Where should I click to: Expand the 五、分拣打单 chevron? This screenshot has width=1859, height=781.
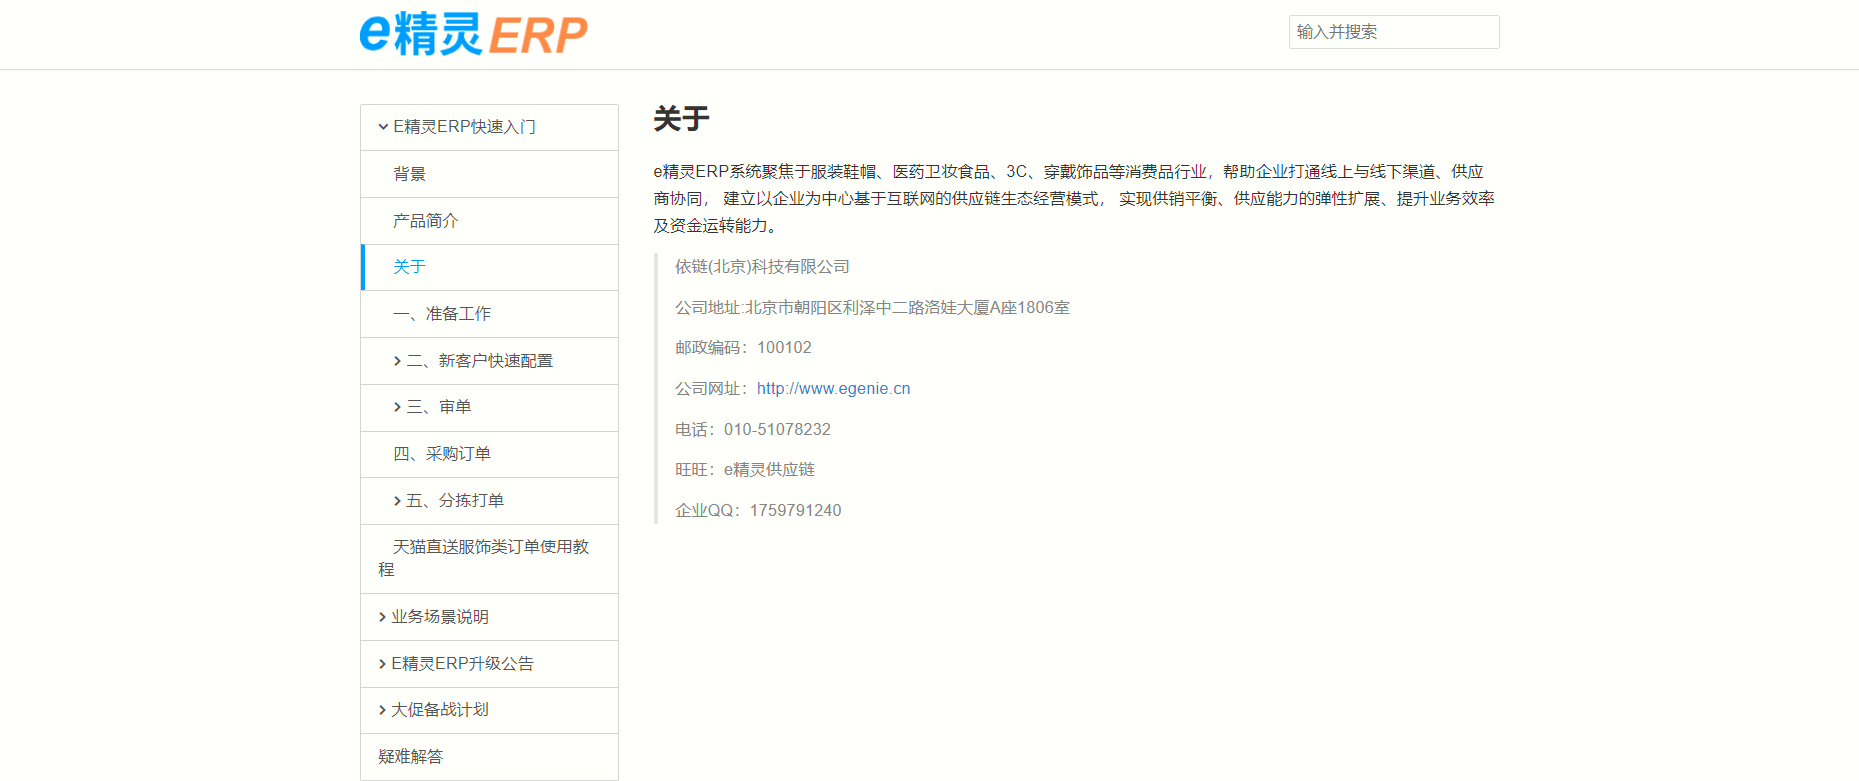click(x=397, y=501)
